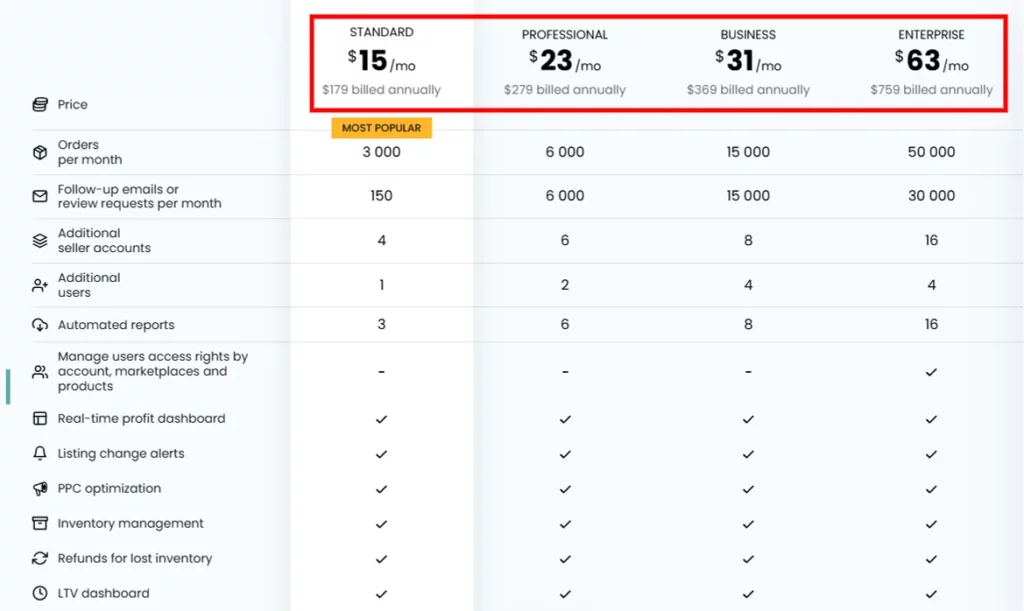Click the 3 000 orders value for Standard

pos(381,152)
